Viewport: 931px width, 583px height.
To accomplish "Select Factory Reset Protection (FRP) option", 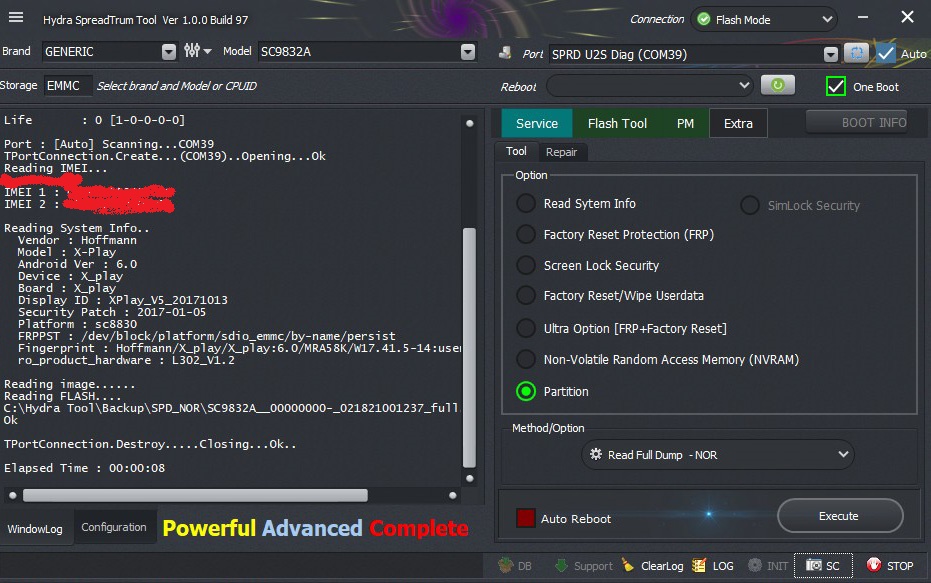I will [x=526, y=235].
